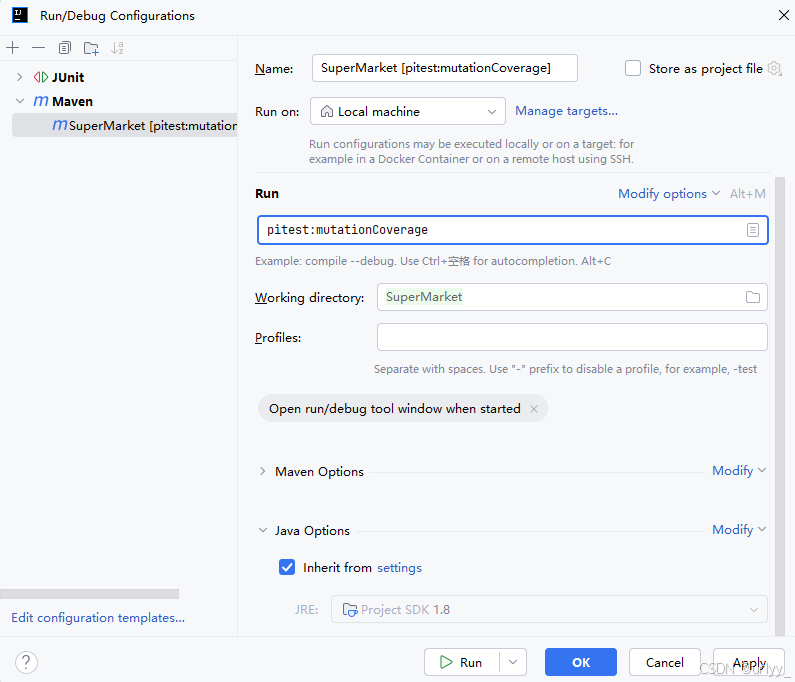Click the IntelliJ IDEA logo in title bar
Screen dimensions: 795x682
pos(20,15)
